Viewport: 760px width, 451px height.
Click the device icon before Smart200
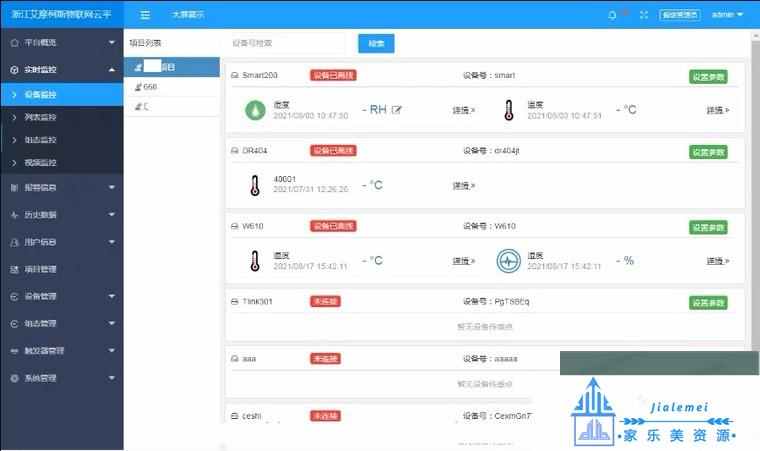(x=235, y=75)
